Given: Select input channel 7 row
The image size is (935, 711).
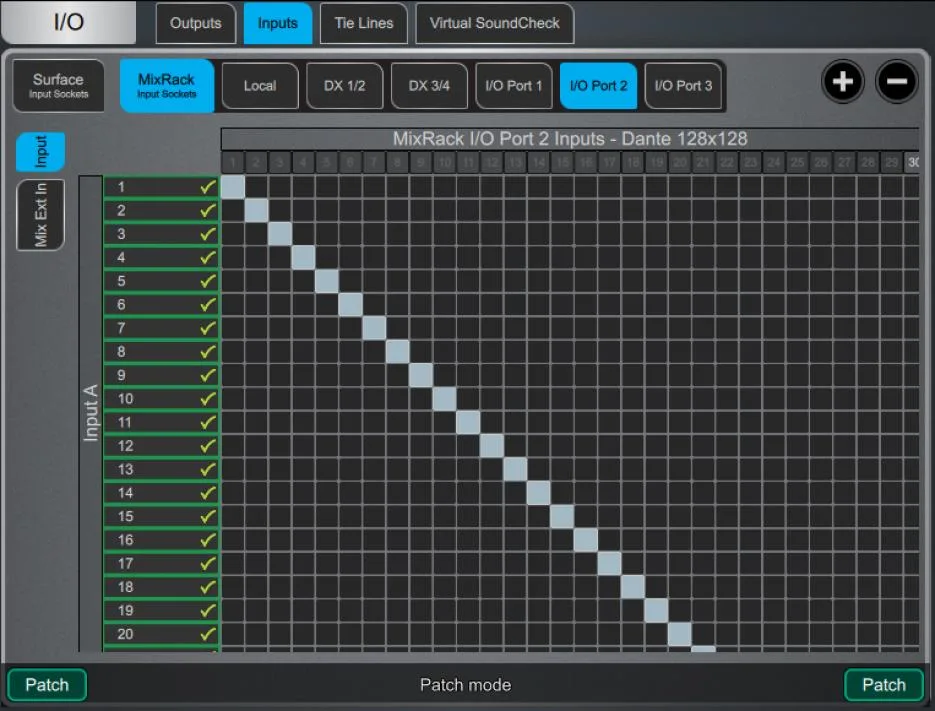Looking at the screenshot, I should (162, 328).
